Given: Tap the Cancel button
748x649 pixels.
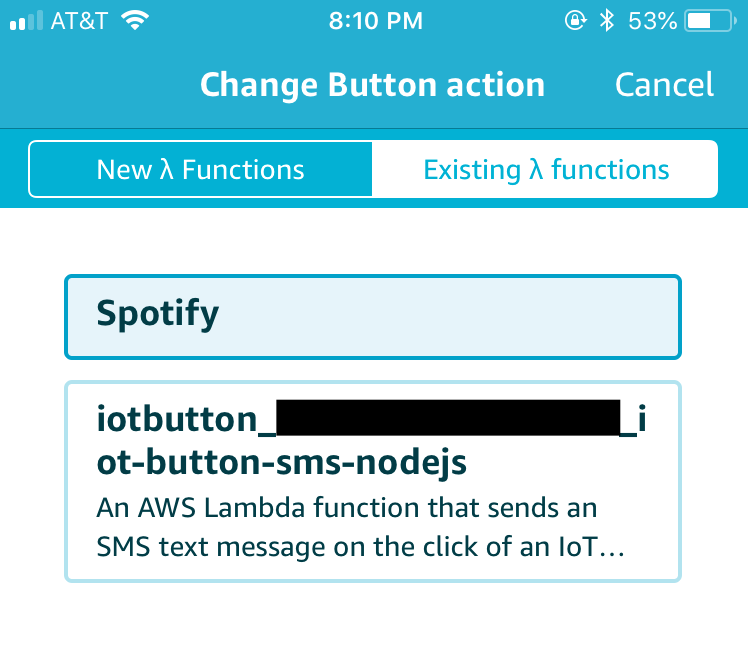Looking at the screenshot, I should 664,85.
